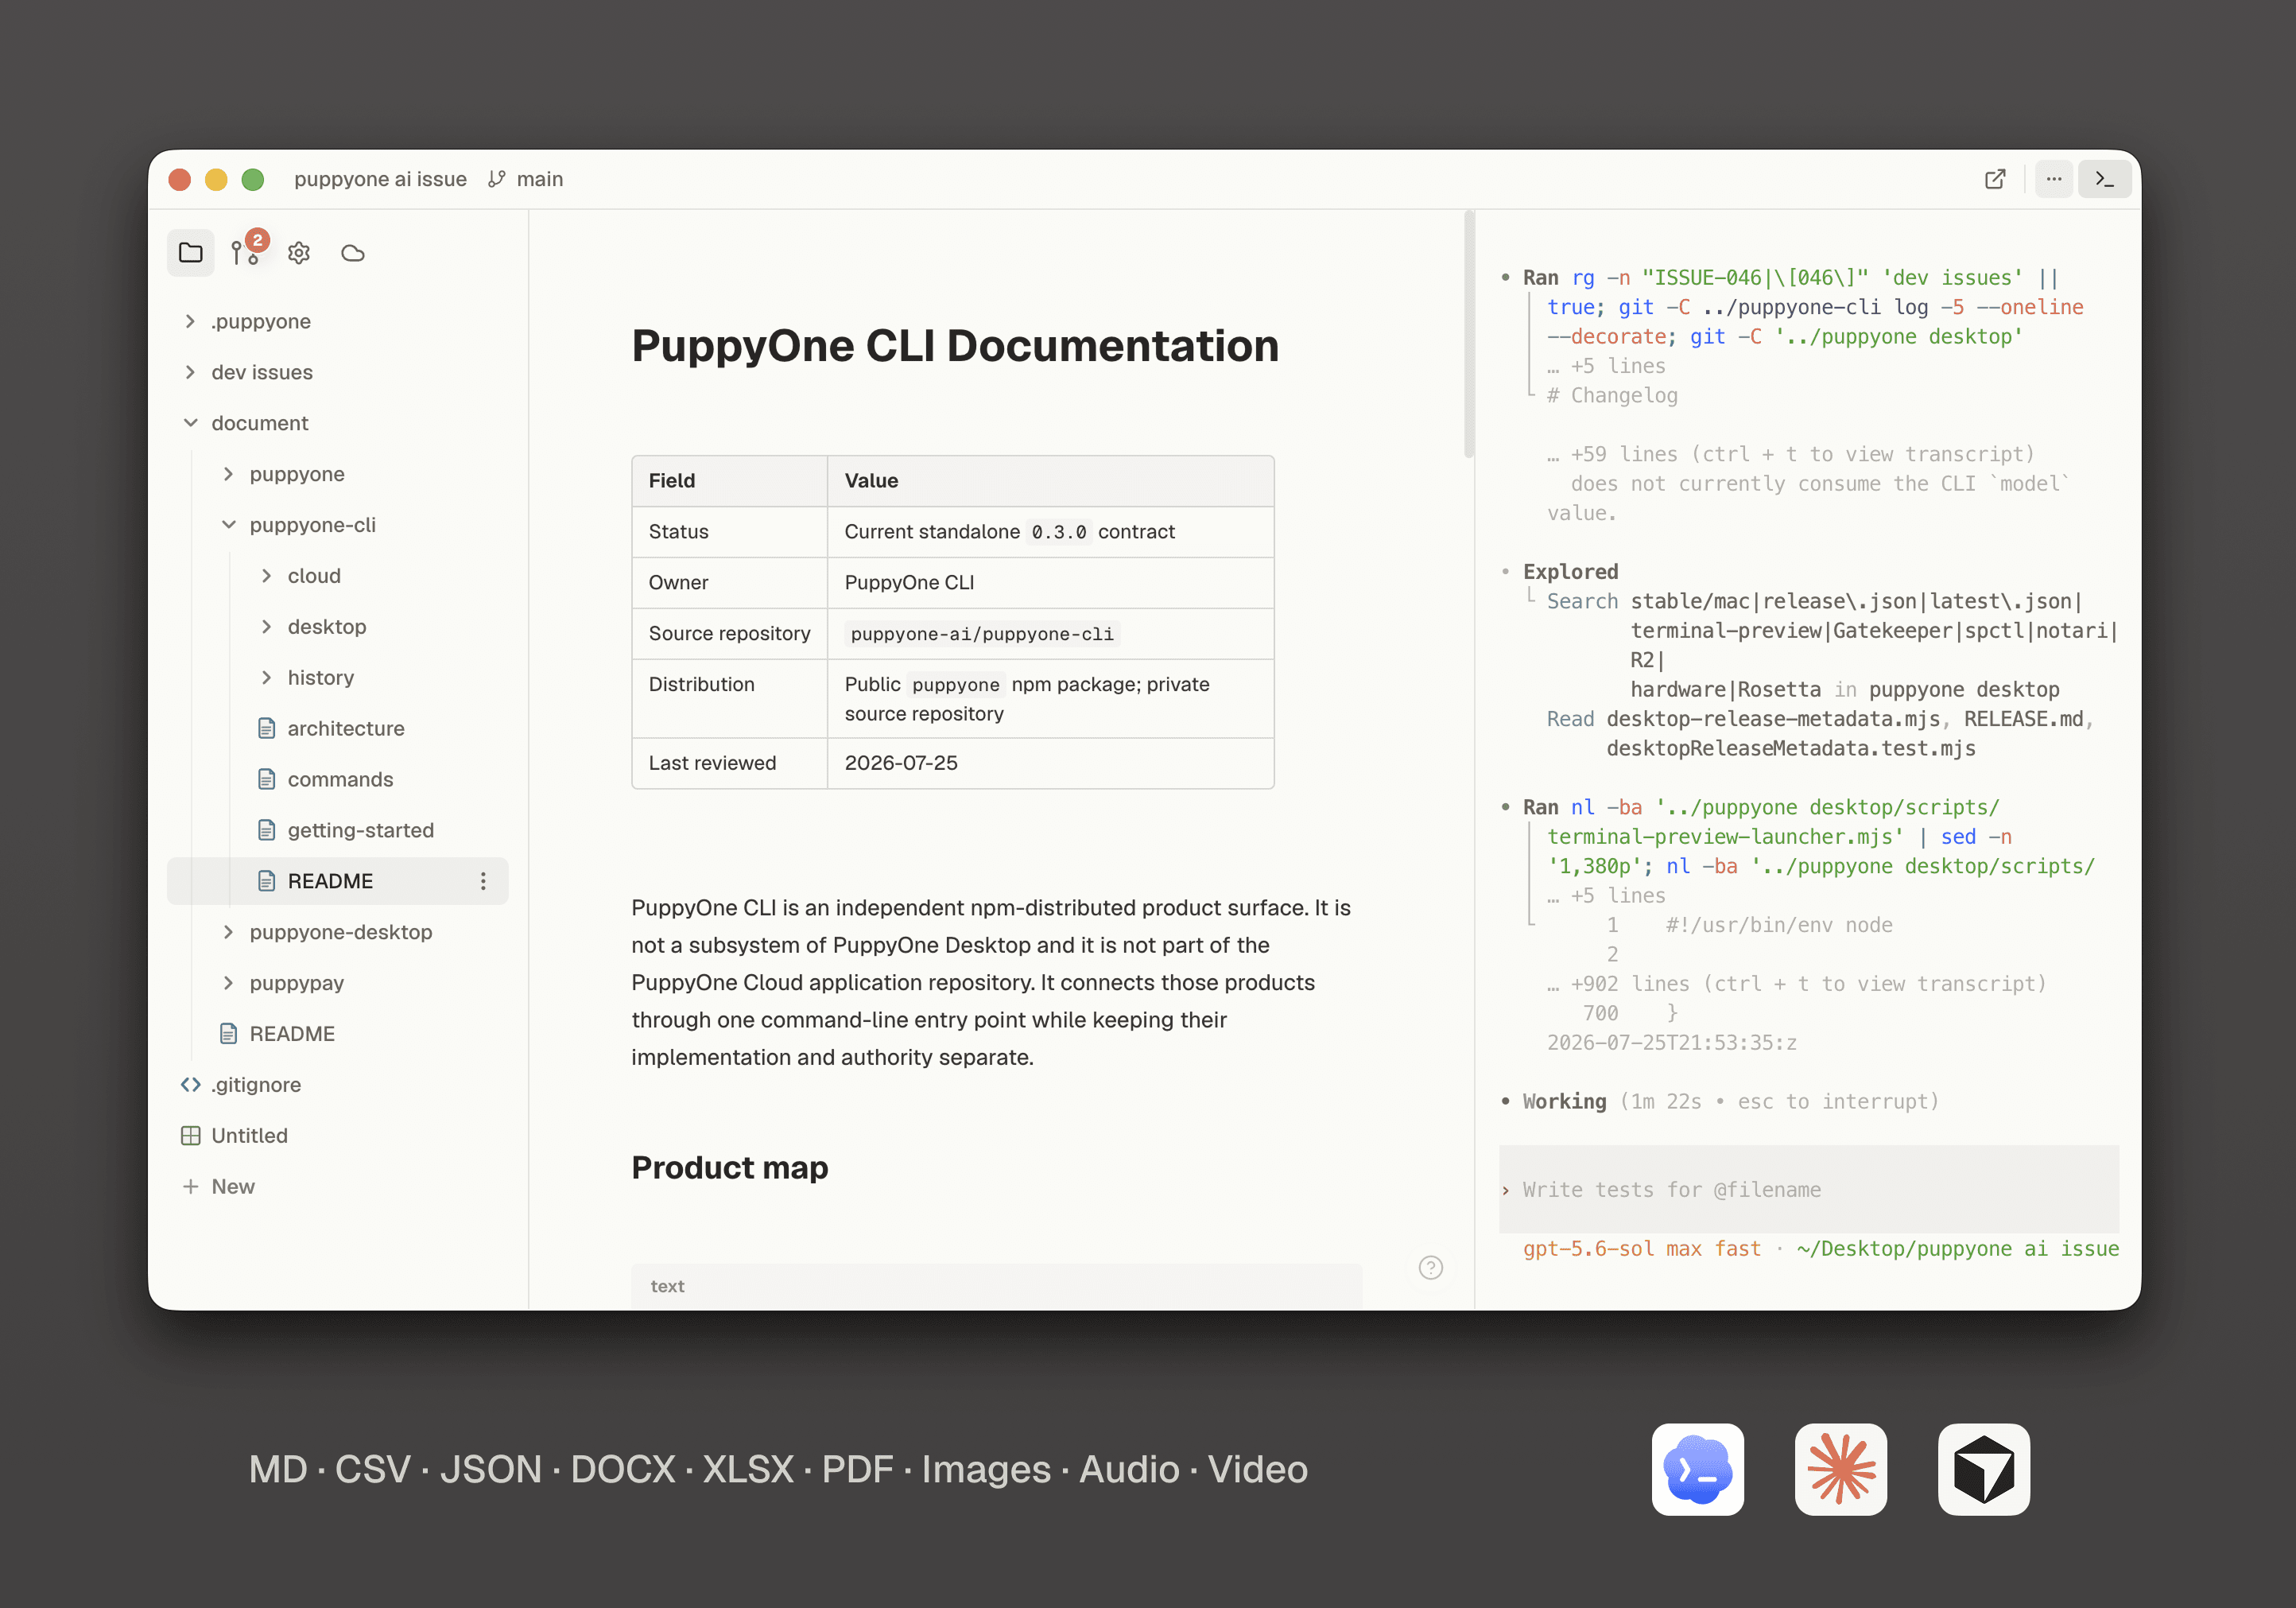Click the Source repository table cell
The width and height of the screenshot is (2296, 1608).
(729, 634)
